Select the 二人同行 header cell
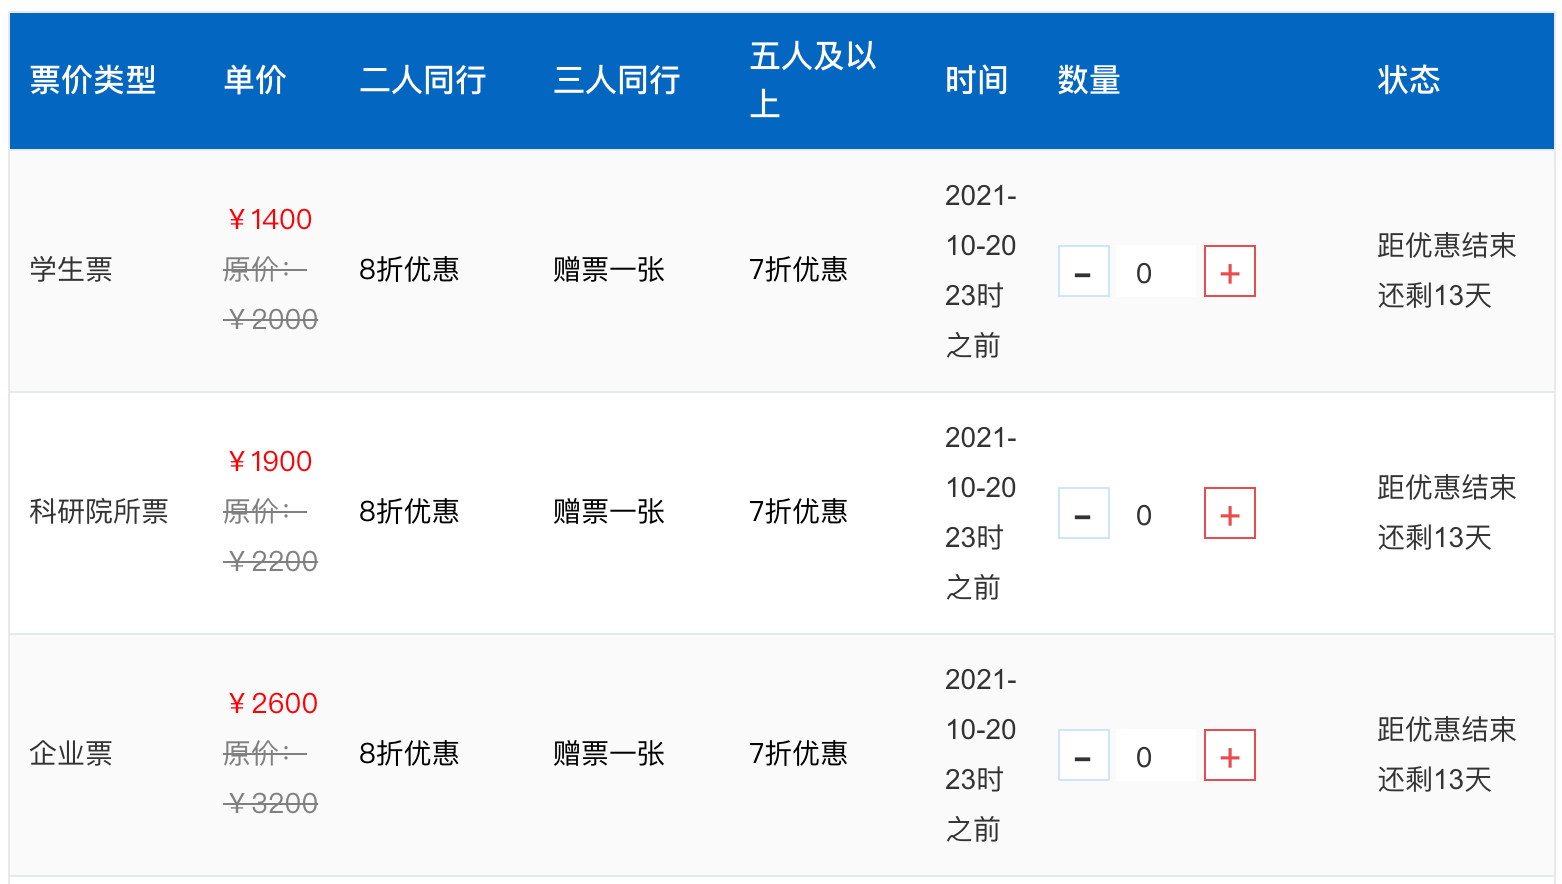 coord(423,80)
